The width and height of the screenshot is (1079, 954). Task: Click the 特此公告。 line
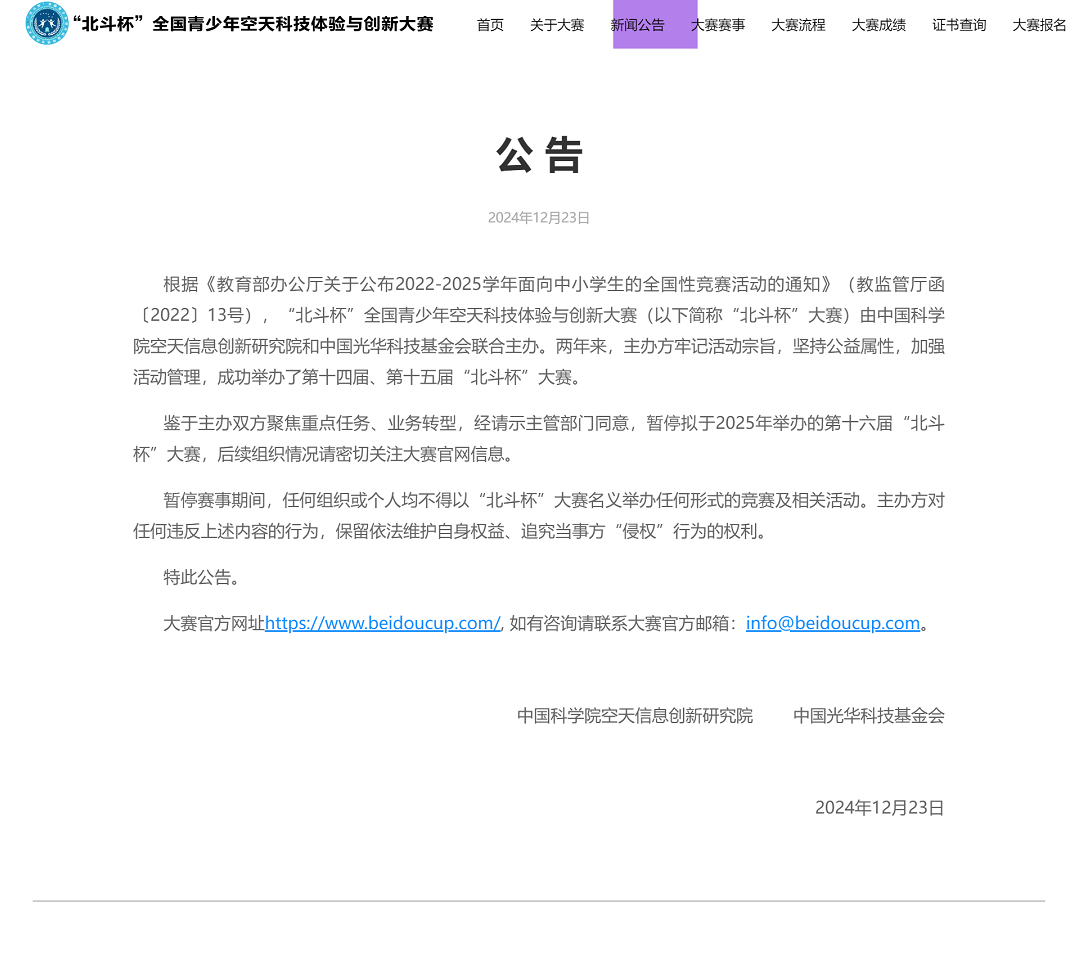[x=202, y=577]
